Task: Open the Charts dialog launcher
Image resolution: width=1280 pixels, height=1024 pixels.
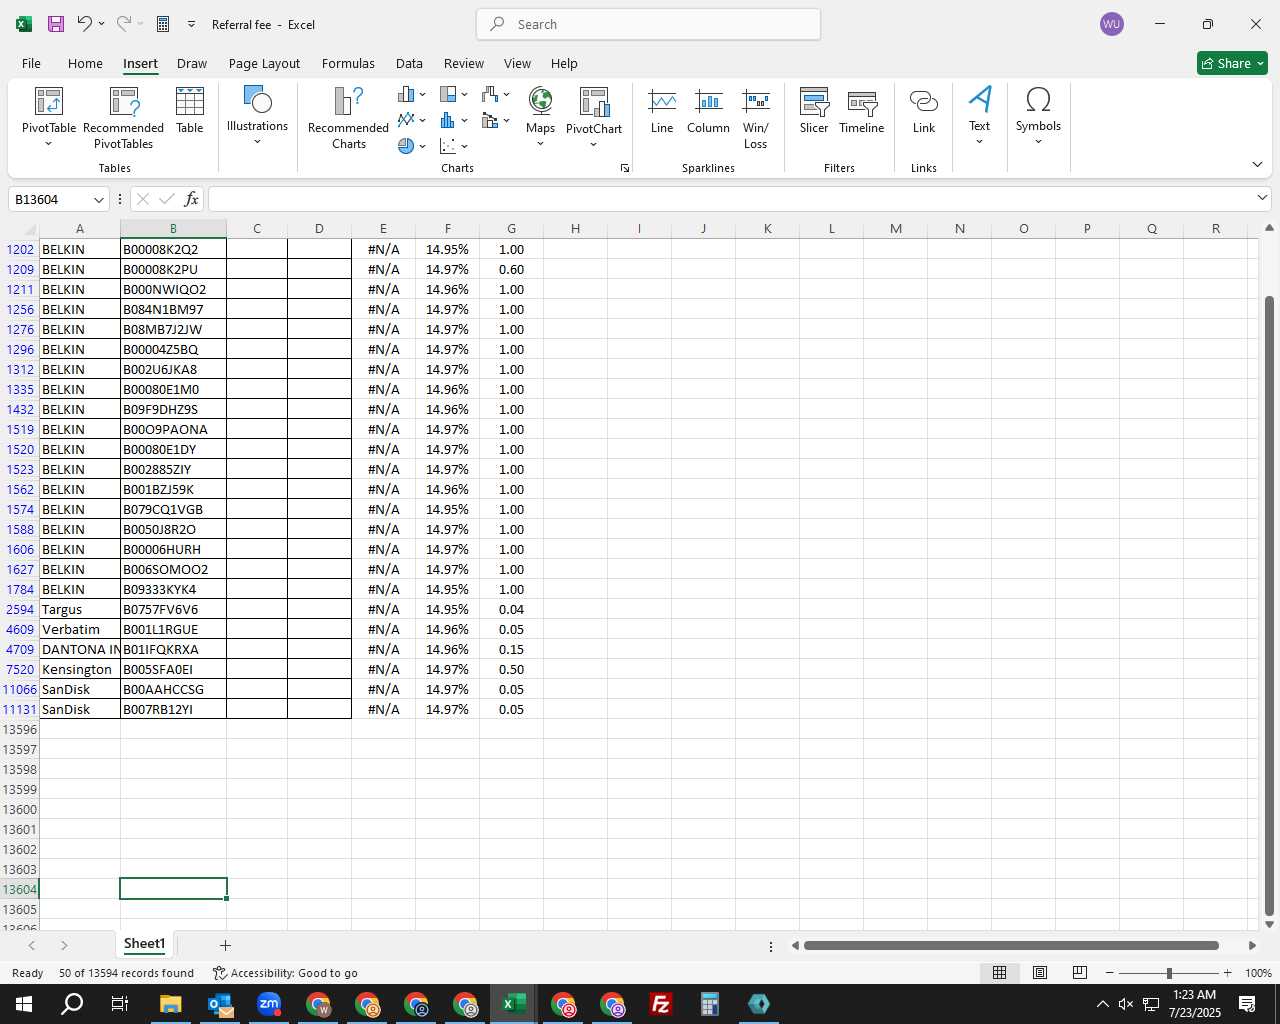Action: click(x=625, y=168)
